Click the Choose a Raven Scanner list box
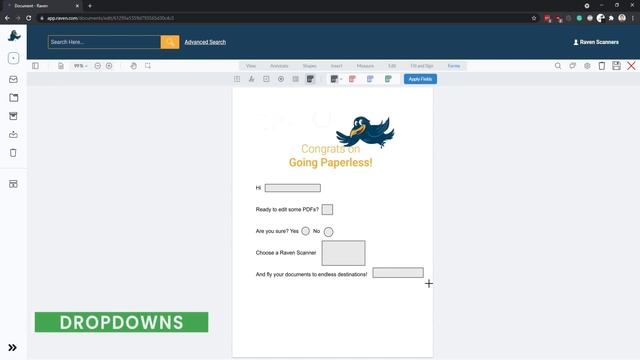Screen dimensions: 640x360 [343, 253]
